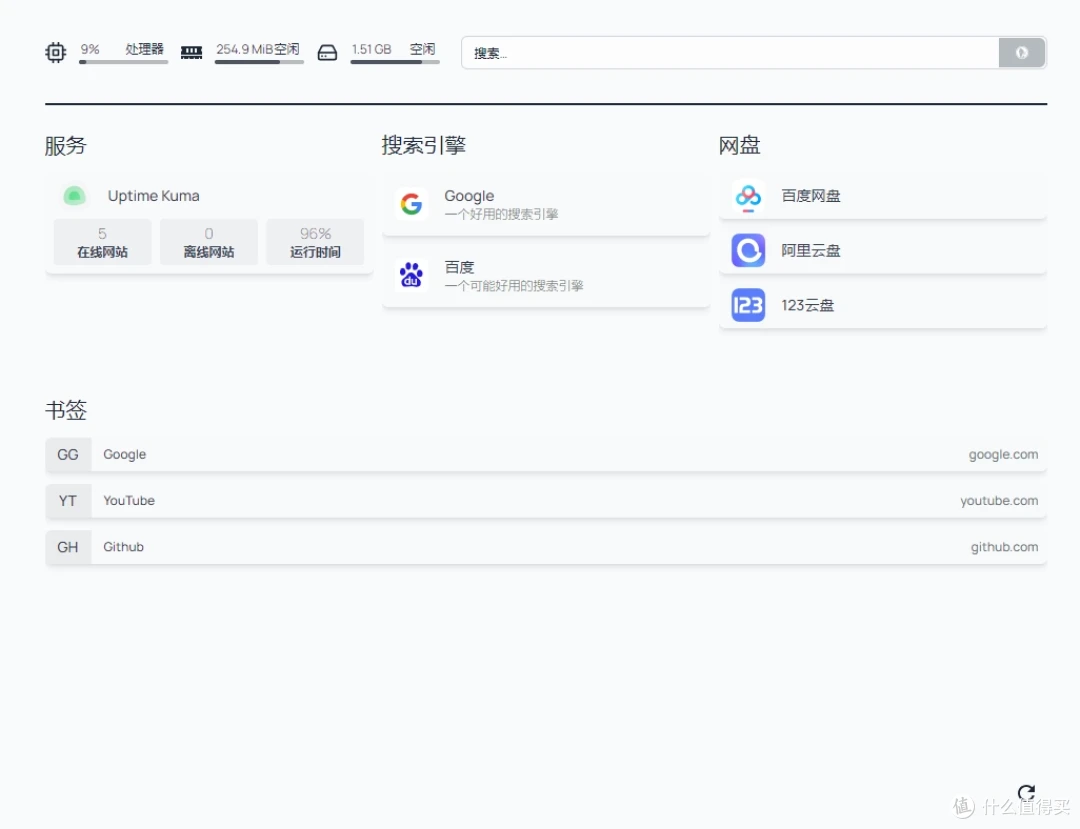1080x829 pixels.
Task: Focus the 搜索 input field
Action: [x=730, y=53]
